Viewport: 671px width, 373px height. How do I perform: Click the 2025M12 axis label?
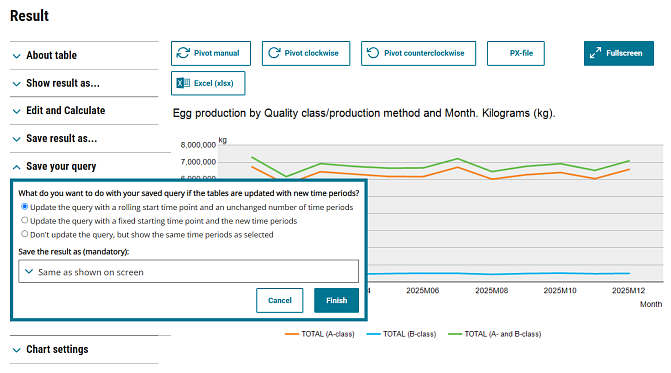tap(628, 290)
